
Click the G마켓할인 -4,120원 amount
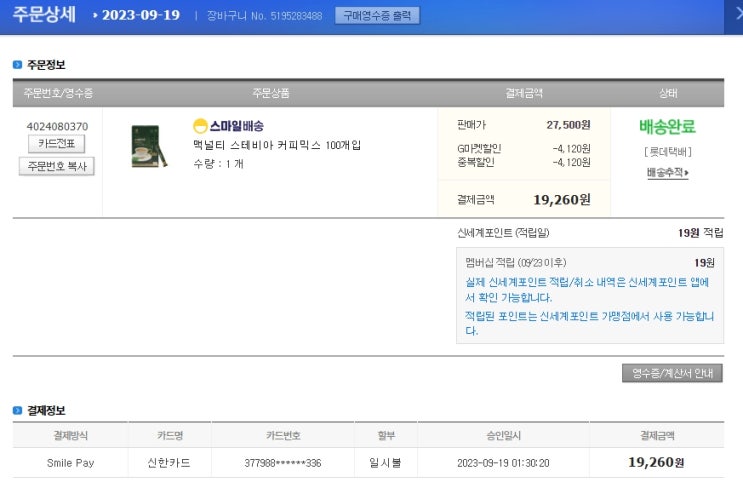click(x=571, y=149)
